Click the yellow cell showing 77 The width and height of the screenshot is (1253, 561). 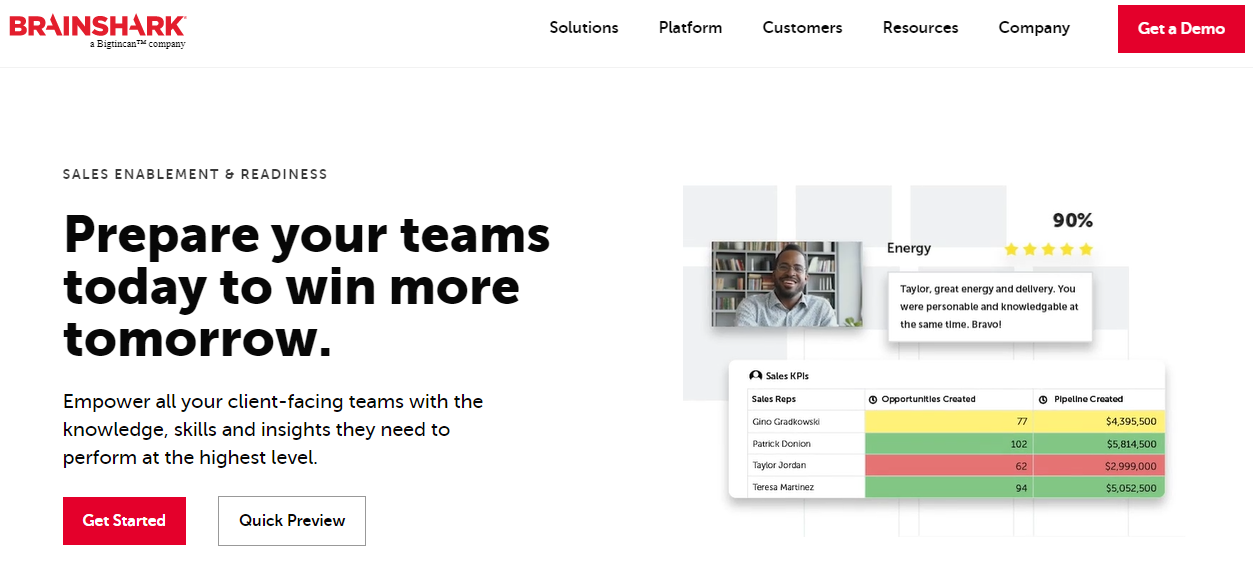949,422
